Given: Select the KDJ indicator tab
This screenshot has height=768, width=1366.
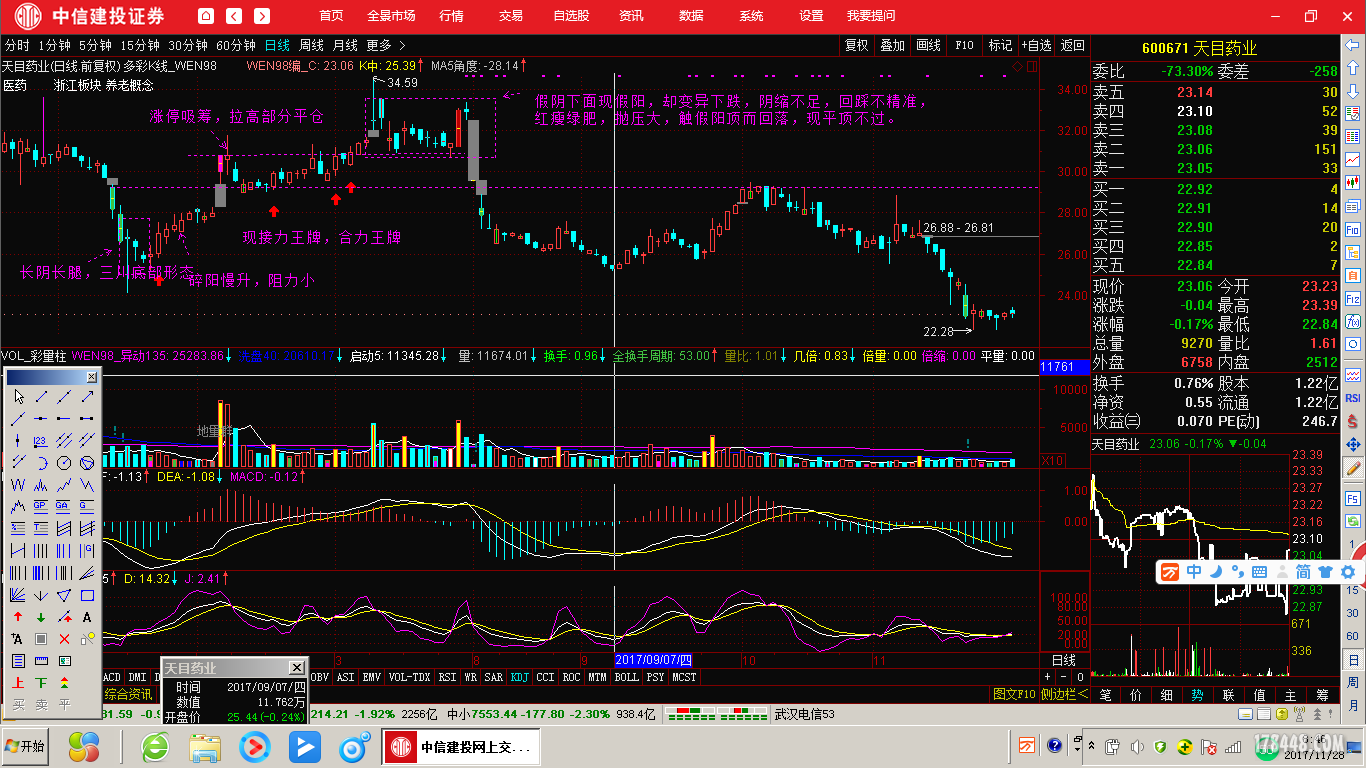Looking at the screenshot, I should (520, 677).
